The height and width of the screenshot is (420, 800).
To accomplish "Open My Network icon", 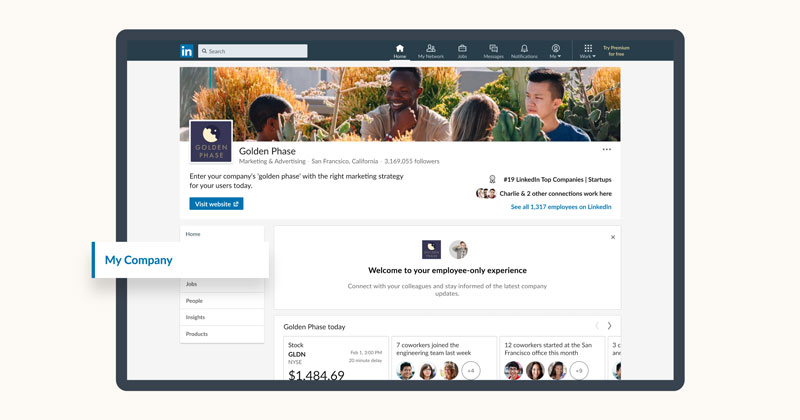I will pos(431,51).
